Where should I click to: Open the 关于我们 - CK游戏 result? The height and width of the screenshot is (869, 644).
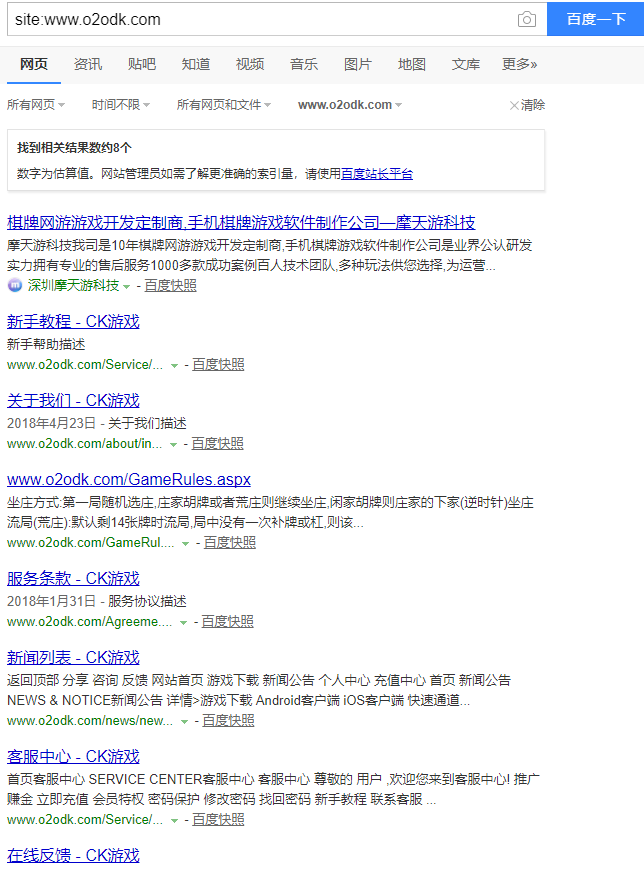coord(73,401)
